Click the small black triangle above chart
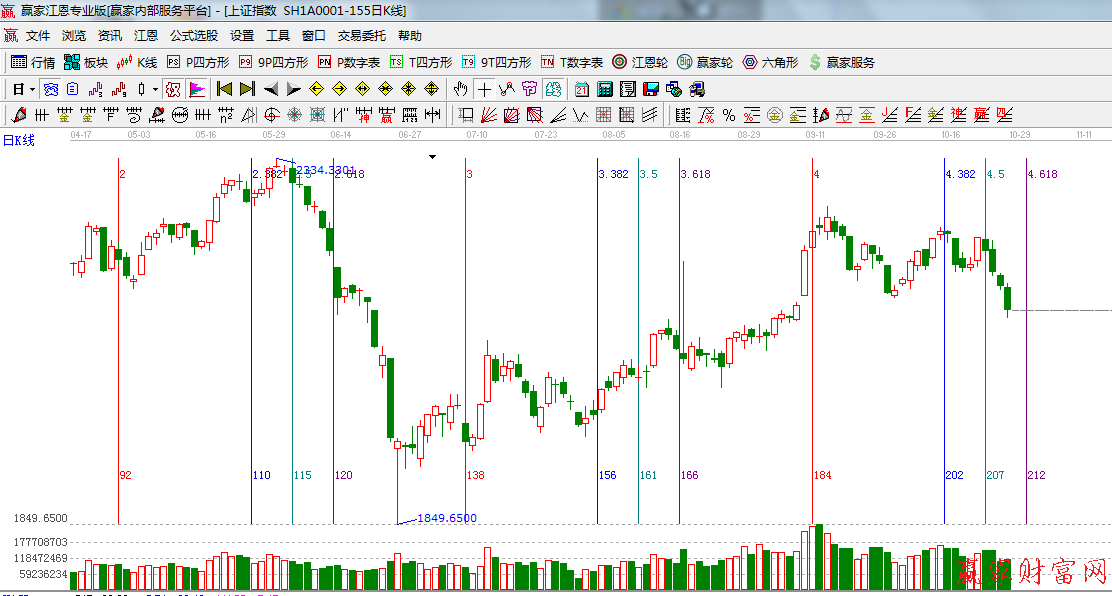Image resolution: width=1112 pixels, height=596 pixels. pyautogui.click(x=433, y=157)
